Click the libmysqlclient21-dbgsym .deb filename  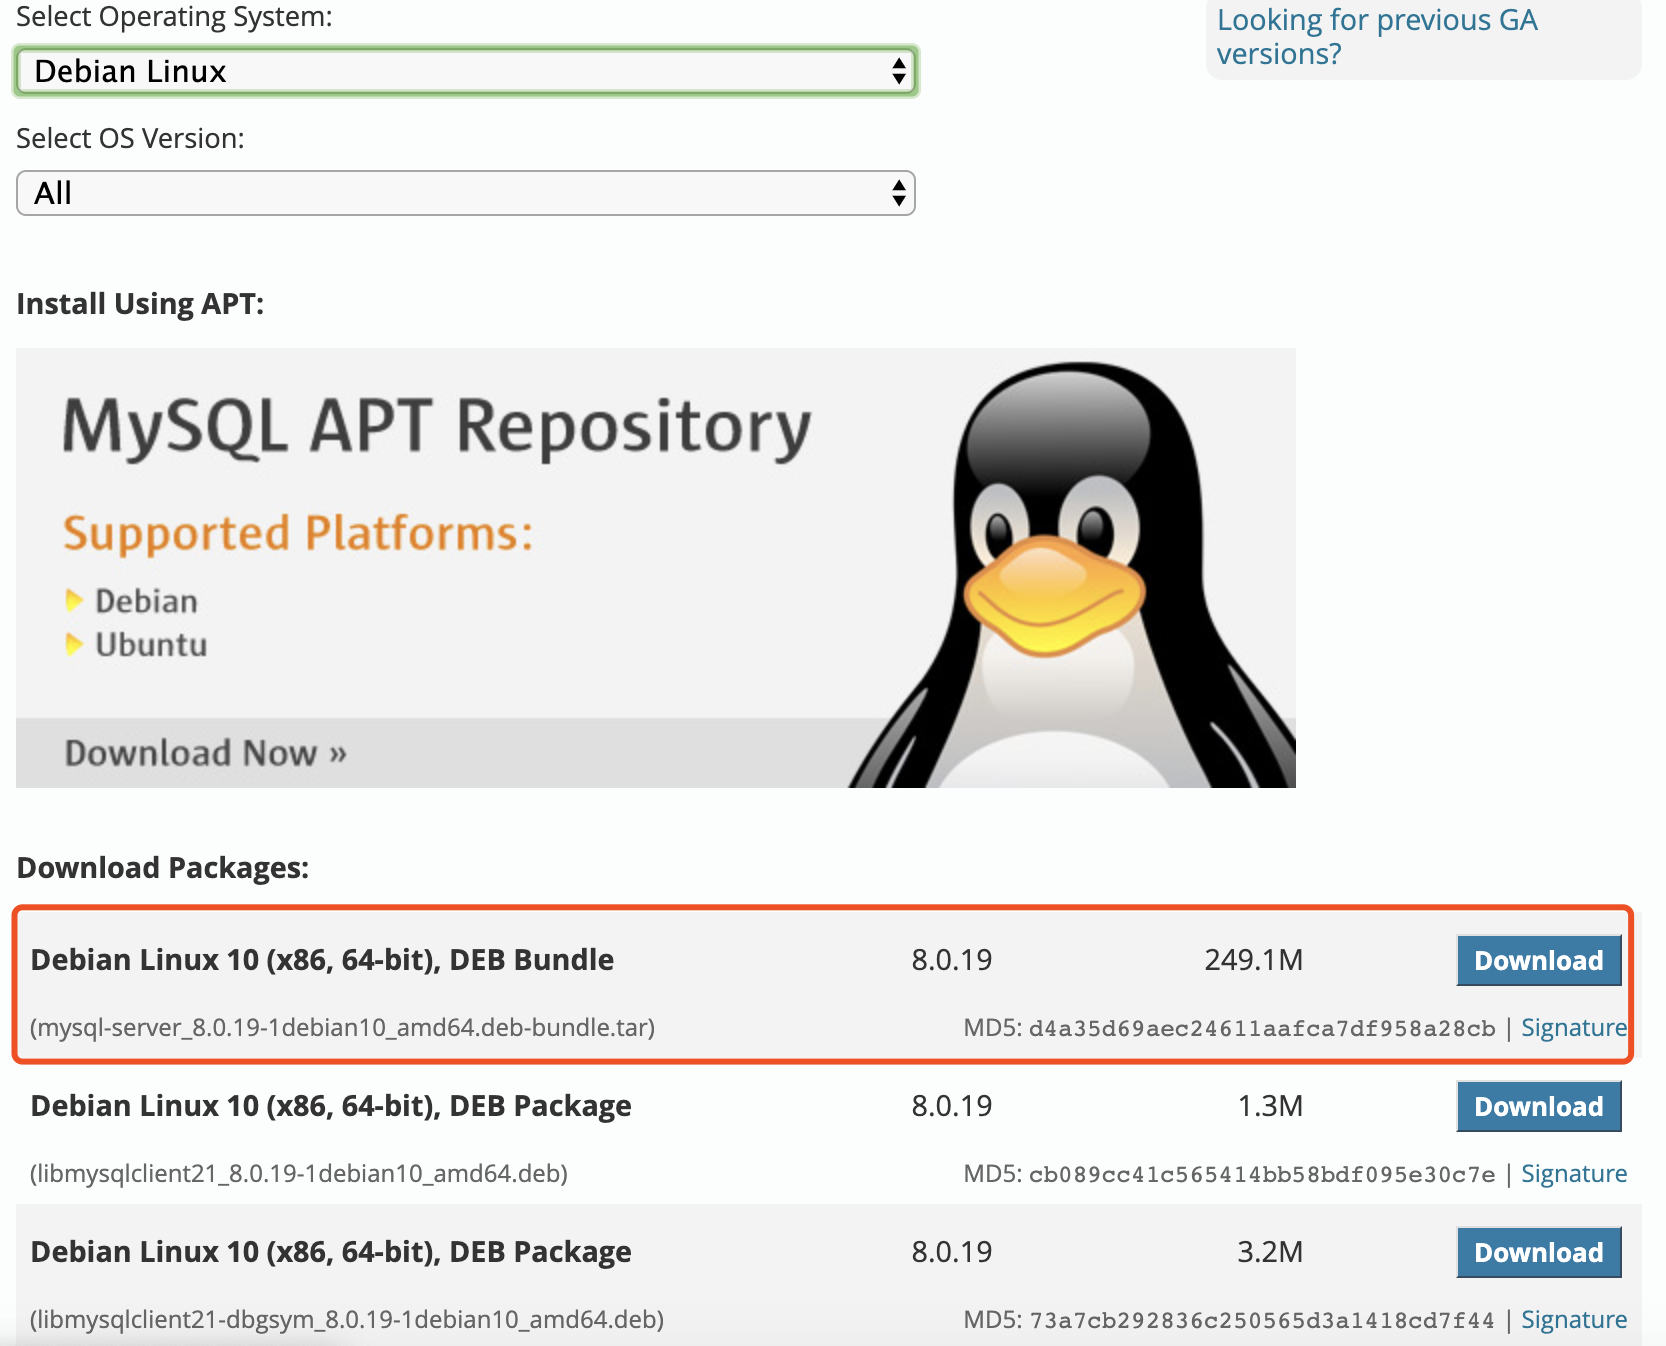[x=347, y=1320]
